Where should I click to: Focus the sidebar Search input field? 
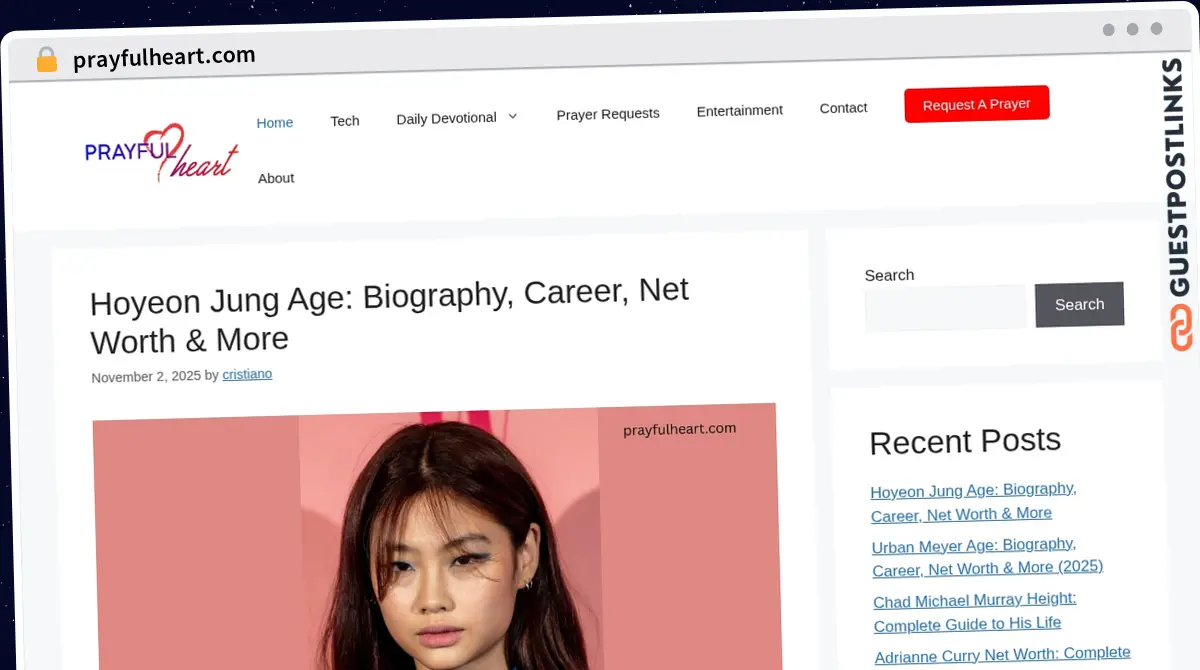coord(945,308)
